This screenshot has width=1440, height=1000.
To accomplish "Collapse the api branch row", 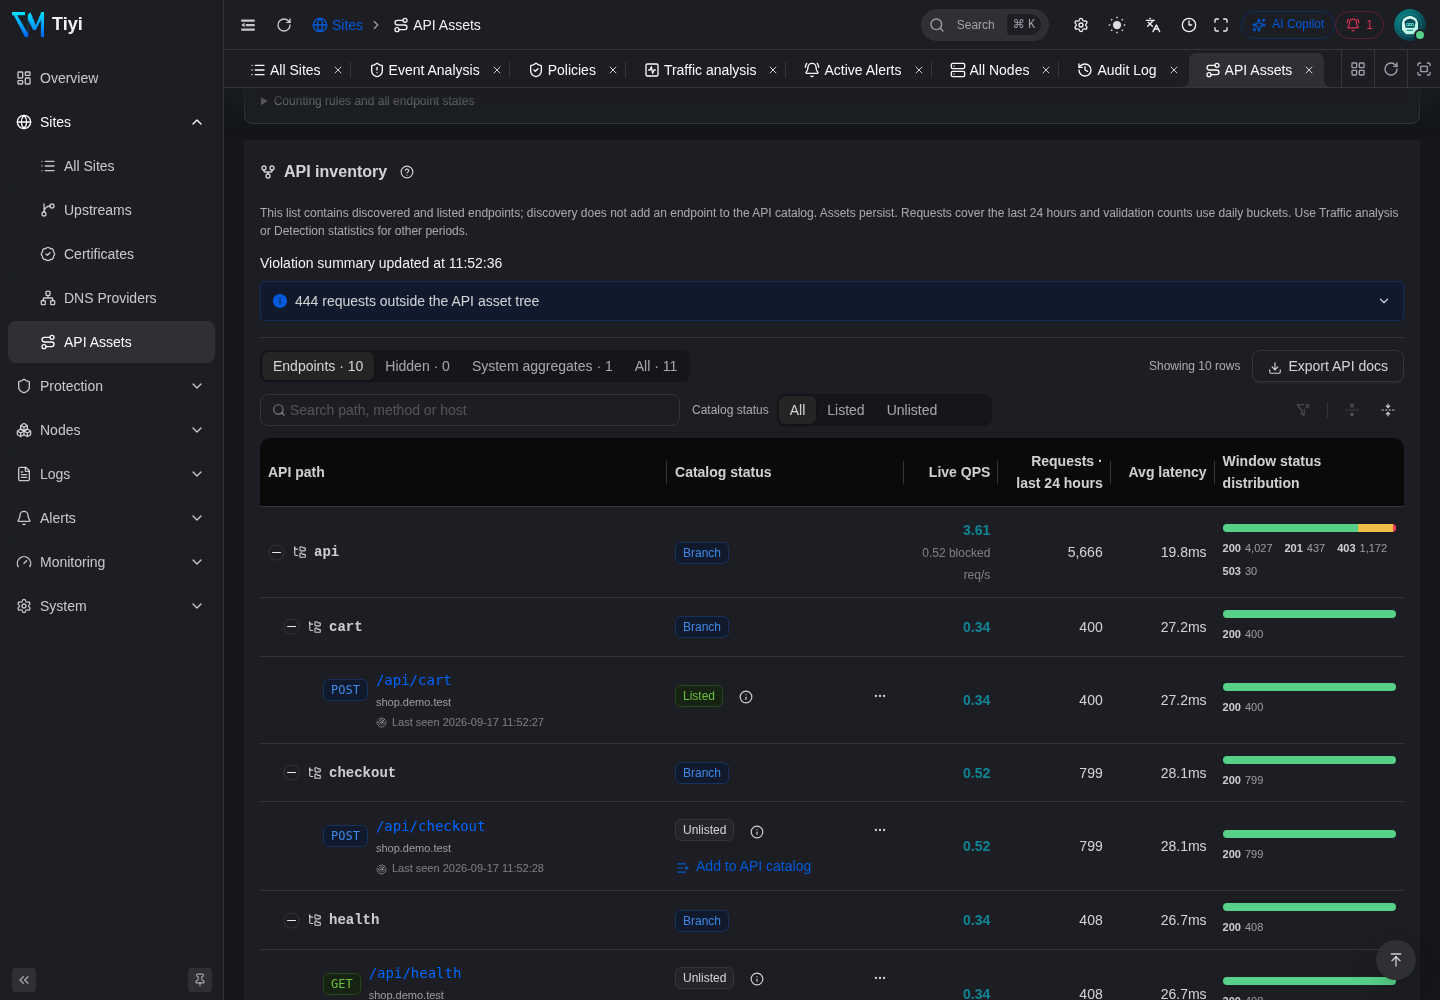I will (x=276, y=552).
